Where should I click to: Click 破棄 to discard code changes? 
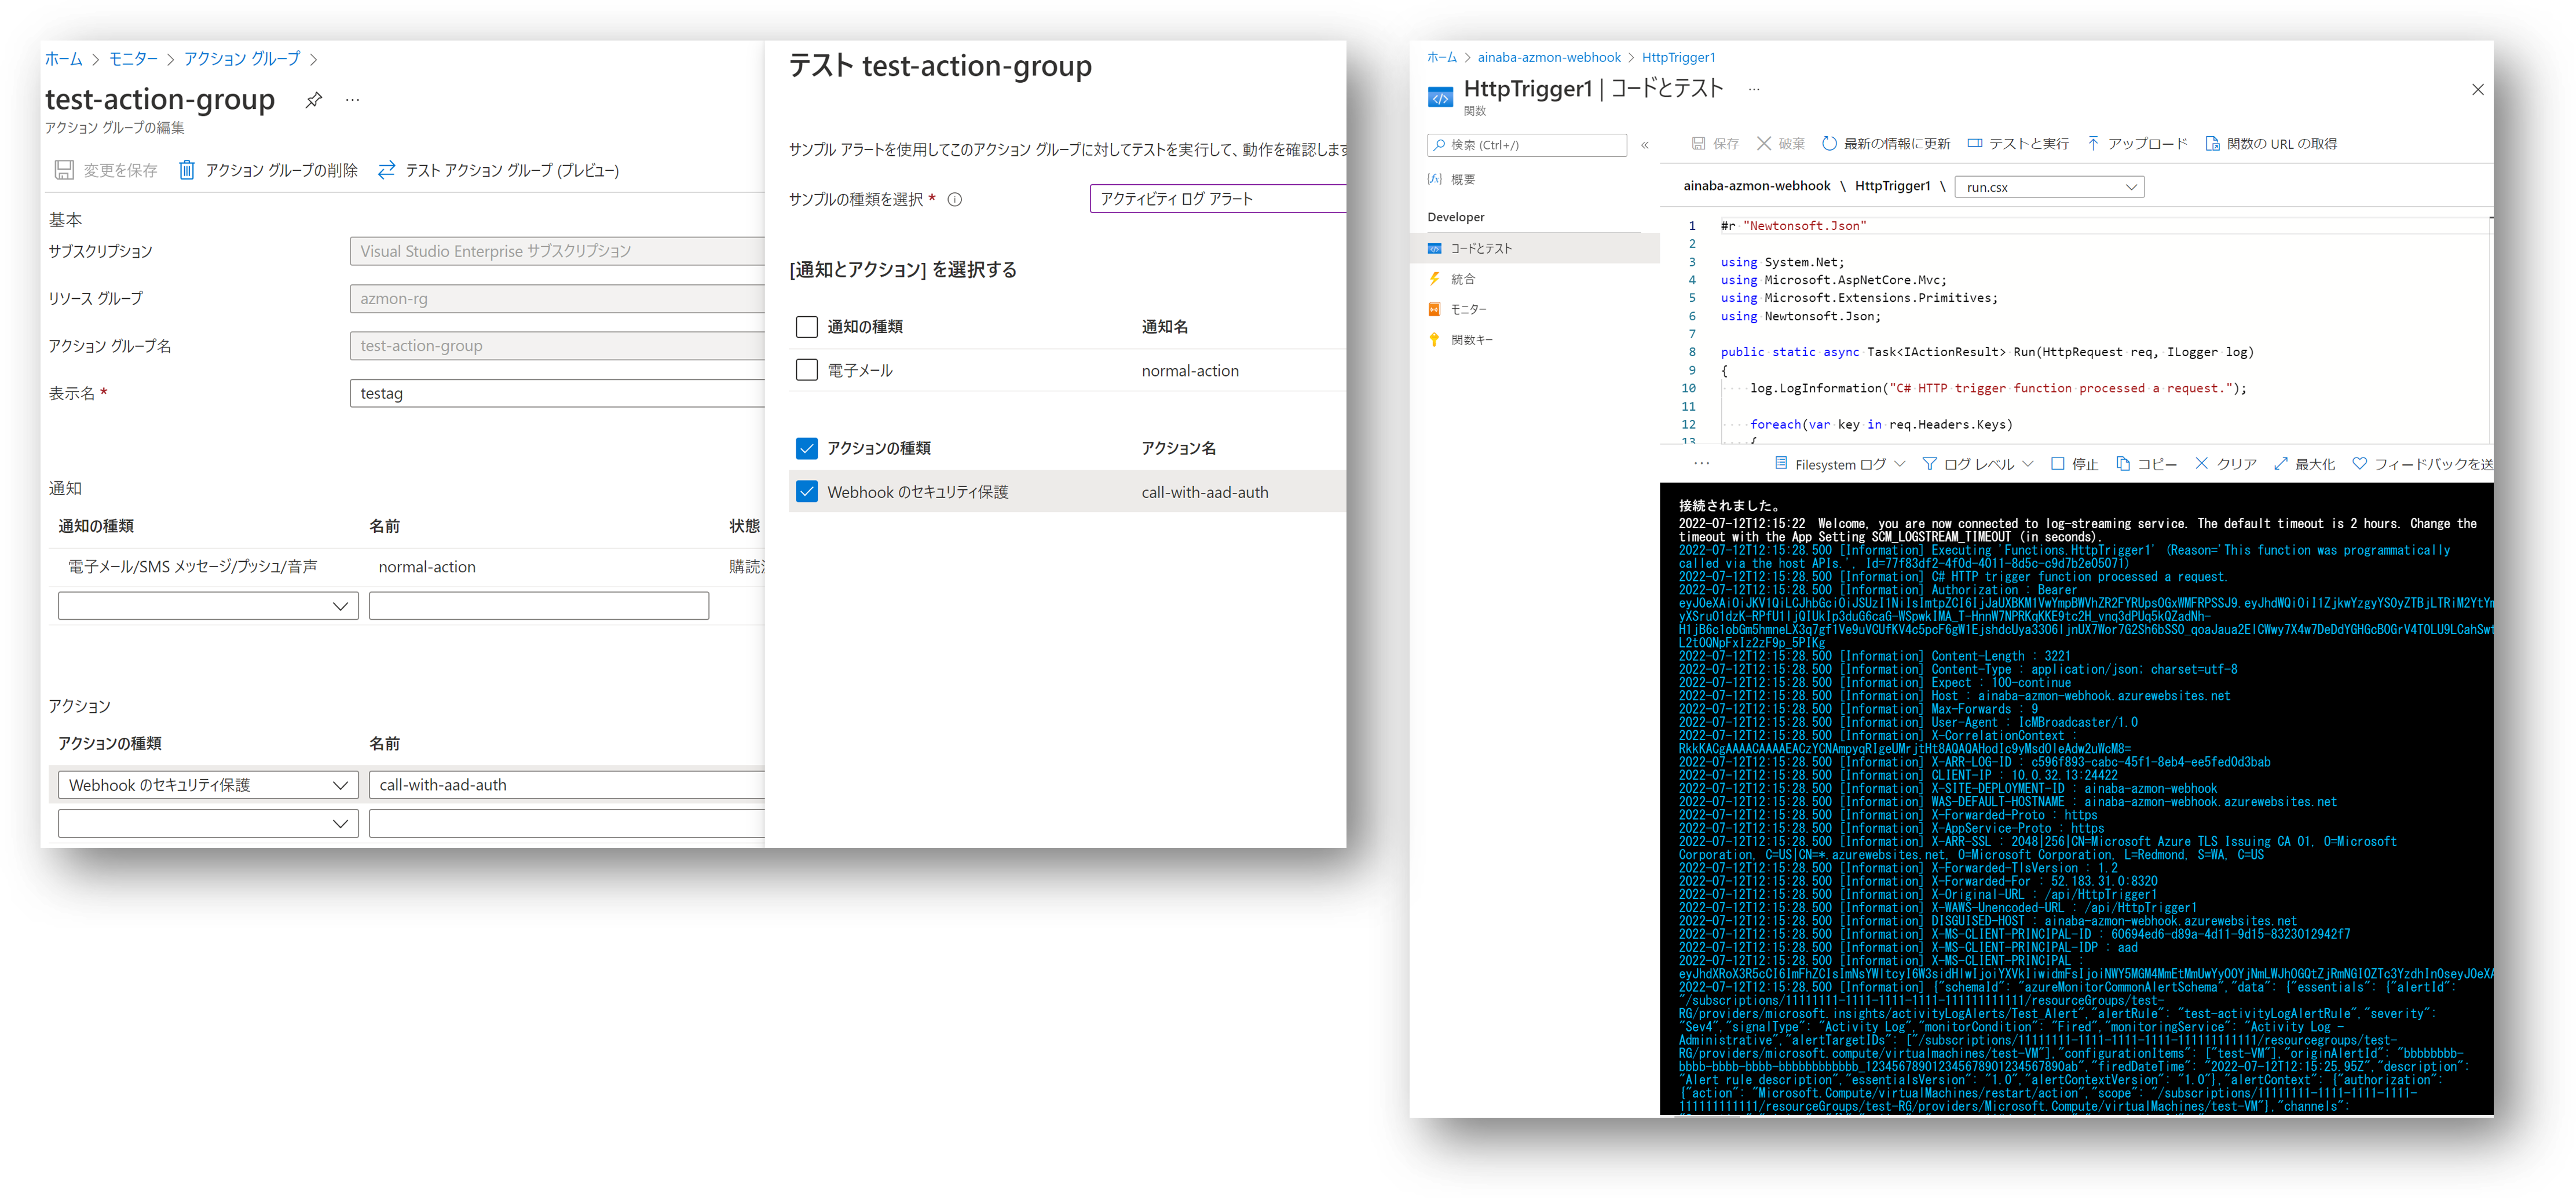pyautogui.click(x=1781, y=144)
